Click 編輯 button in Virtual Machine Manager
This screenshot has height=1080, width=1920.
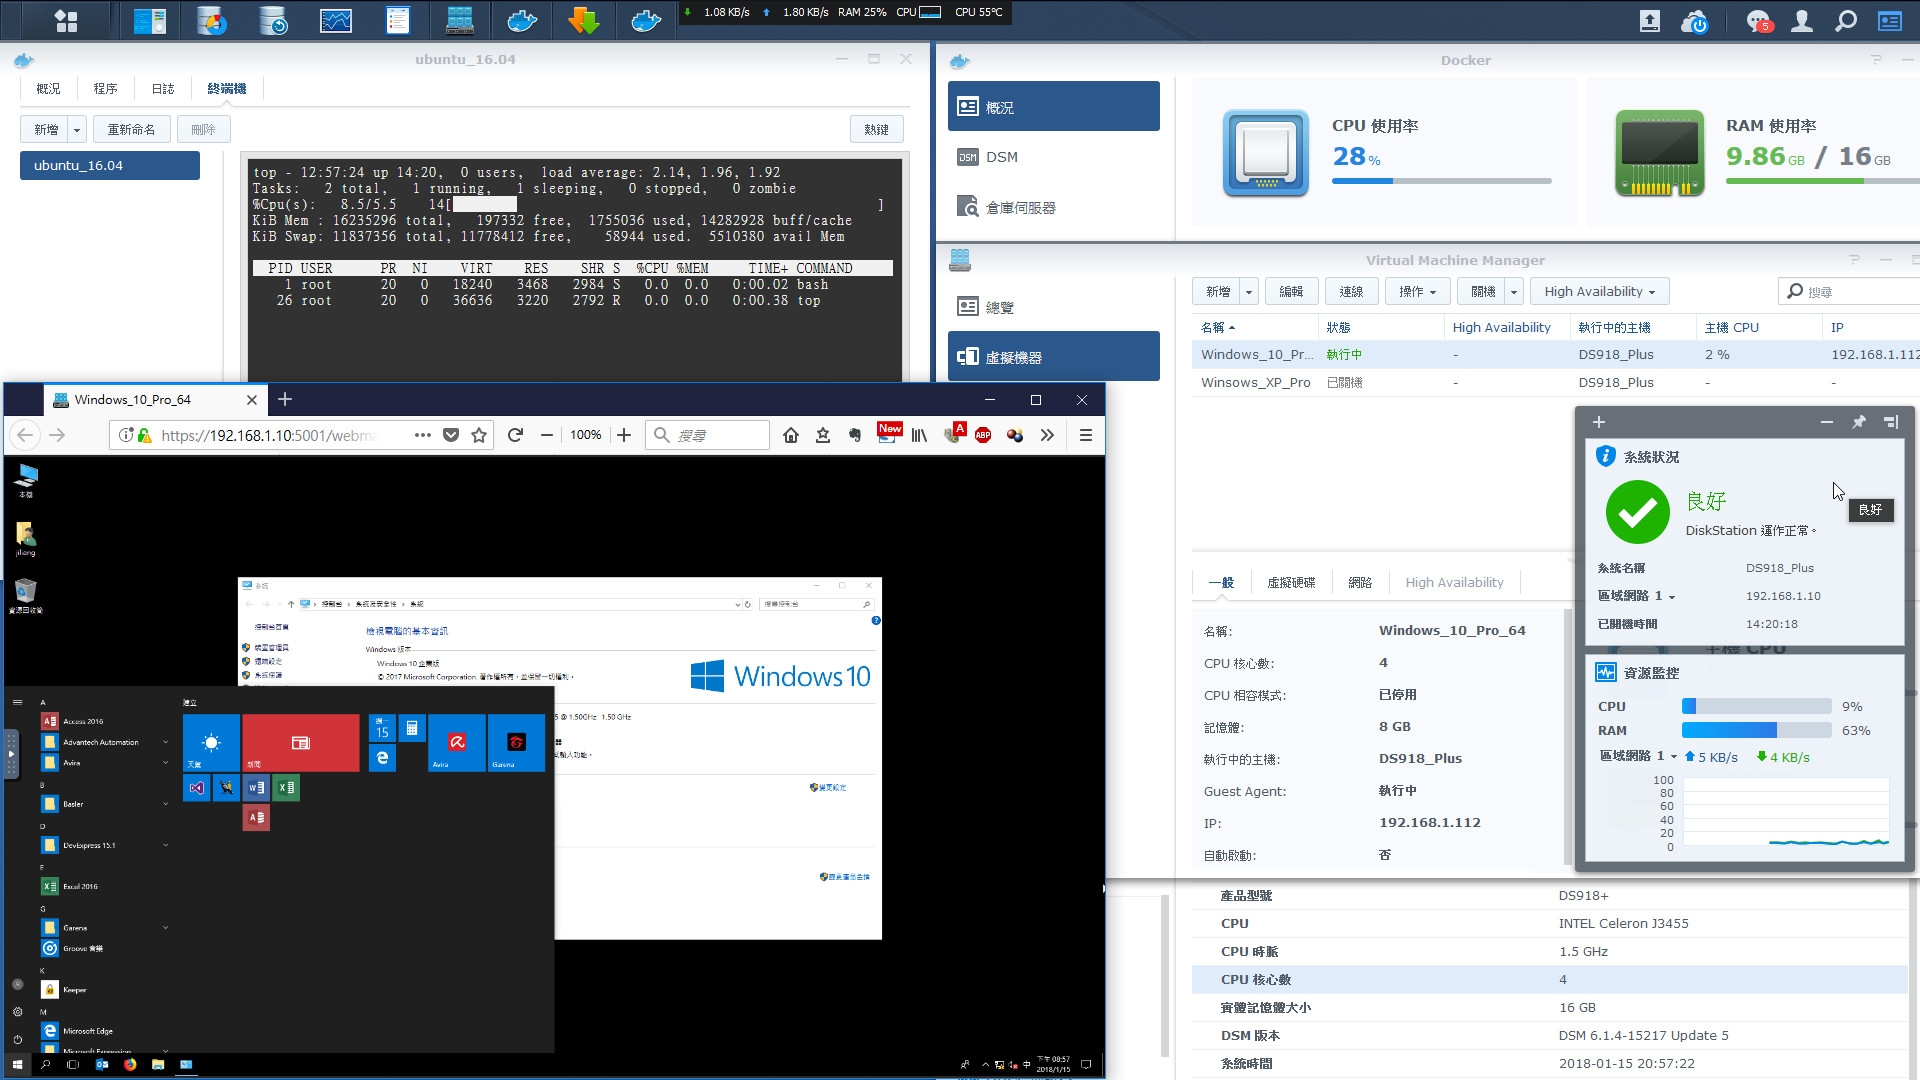(x=1291, y=292)
